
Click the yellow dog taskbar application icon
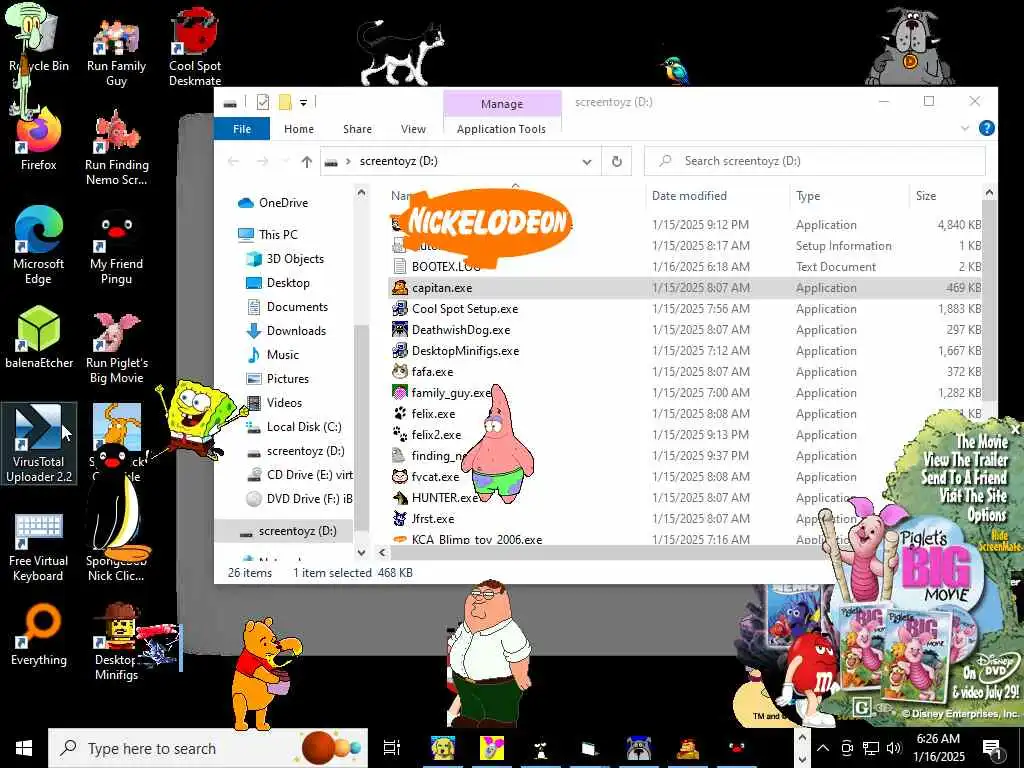[x=443, y=748]
